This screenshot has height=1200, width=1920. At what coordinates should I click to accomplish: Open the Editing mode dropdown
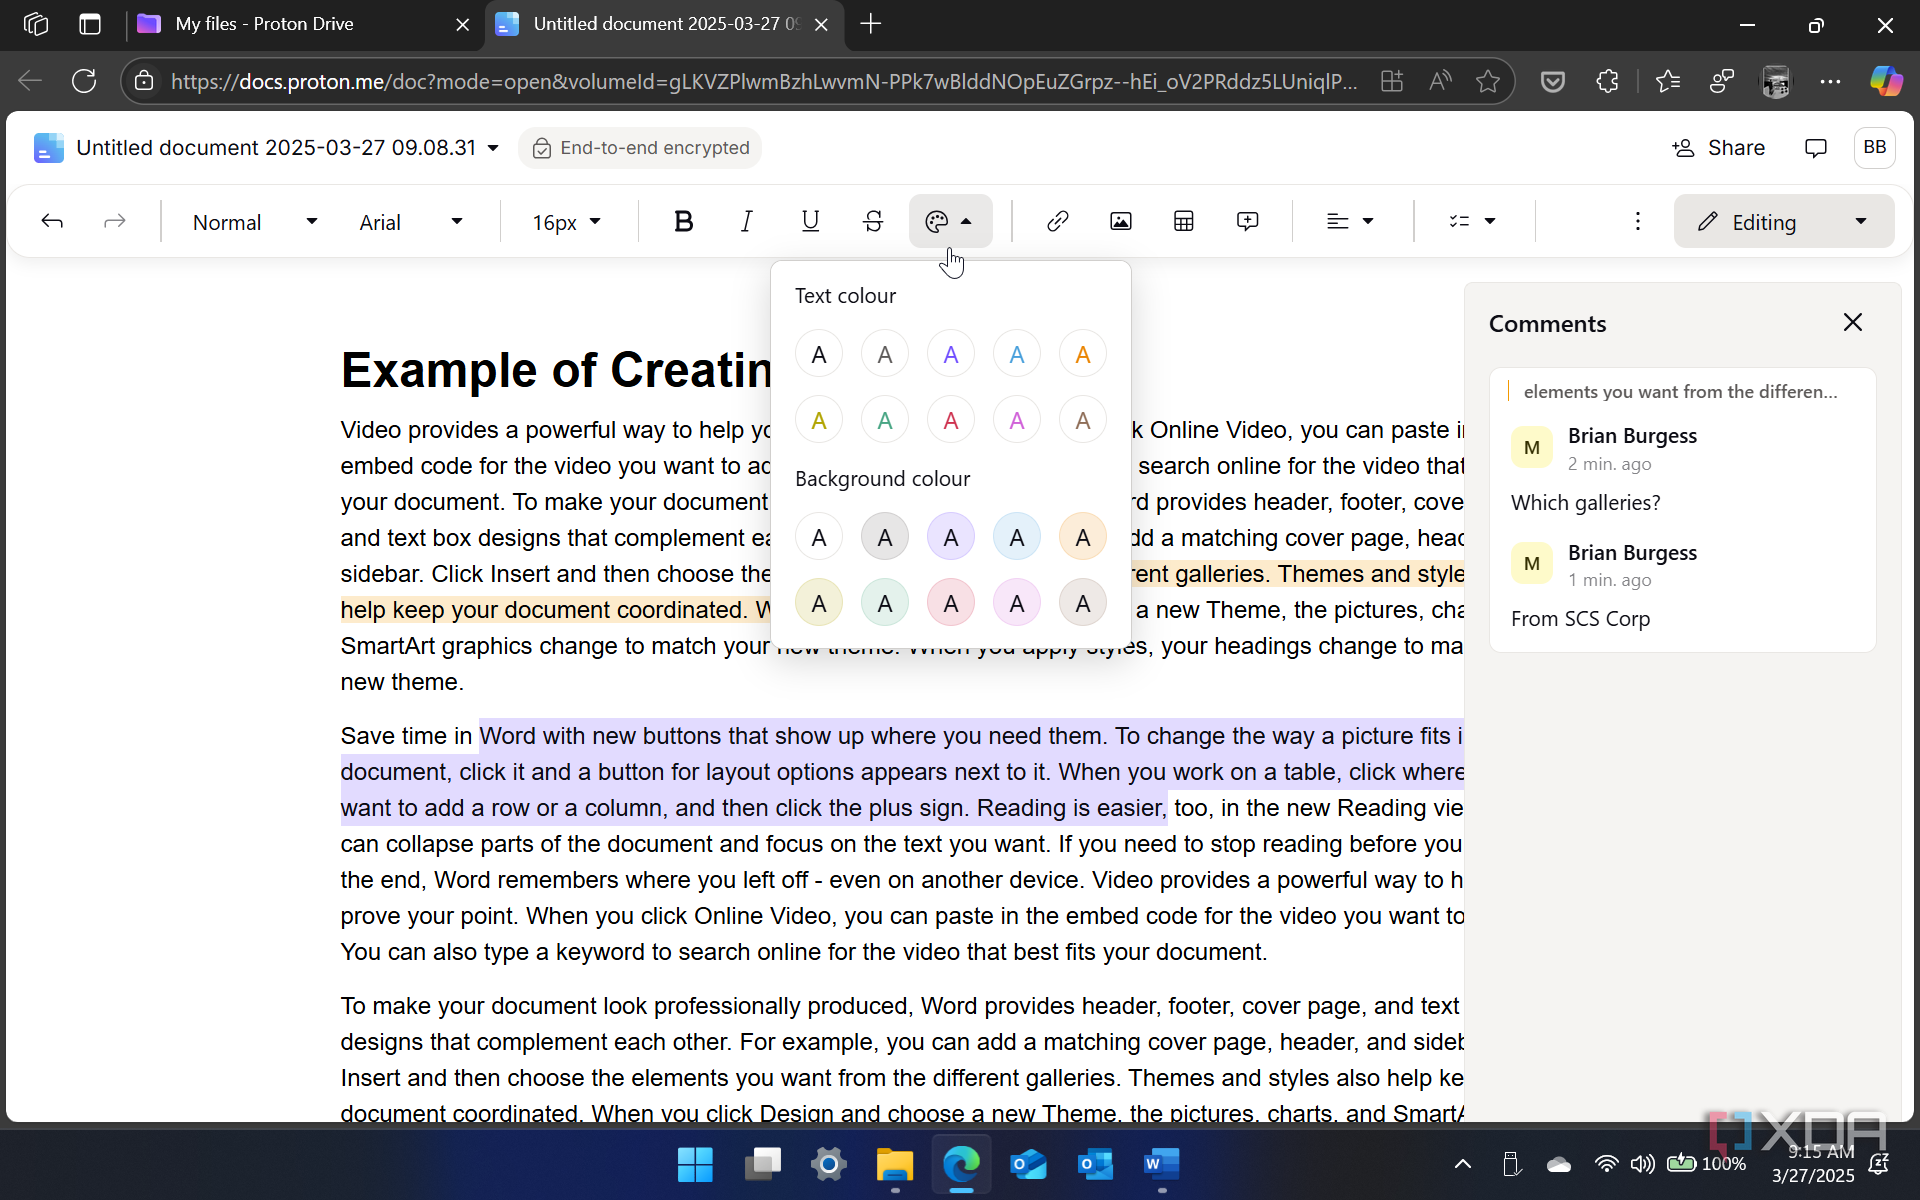tap(1783, 222)
